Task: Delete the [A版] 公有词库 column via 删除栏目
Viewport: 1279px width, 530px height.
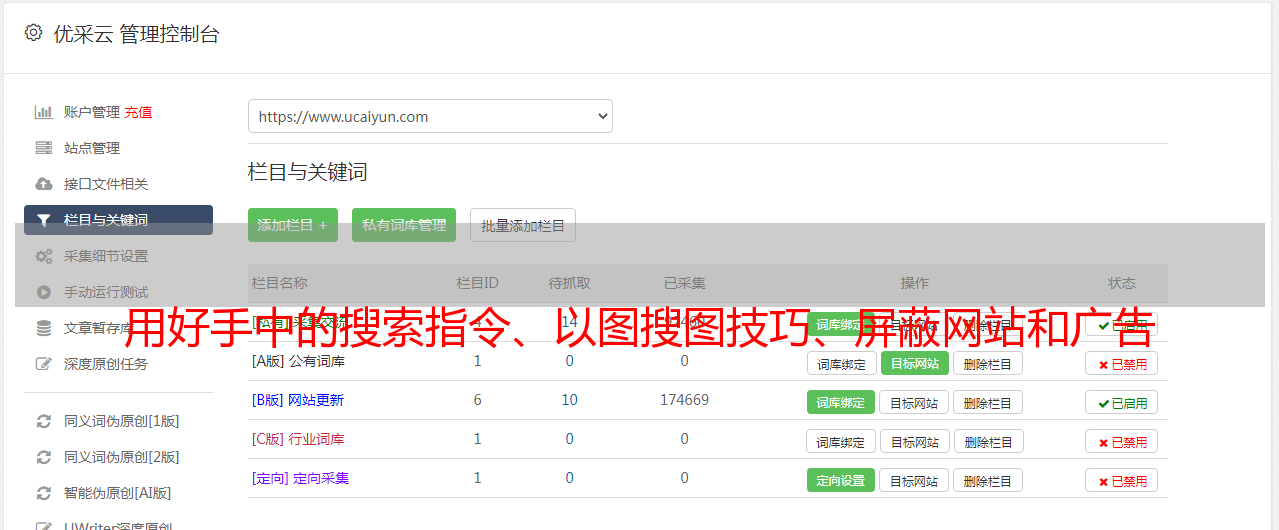Action: pos(988,364)
